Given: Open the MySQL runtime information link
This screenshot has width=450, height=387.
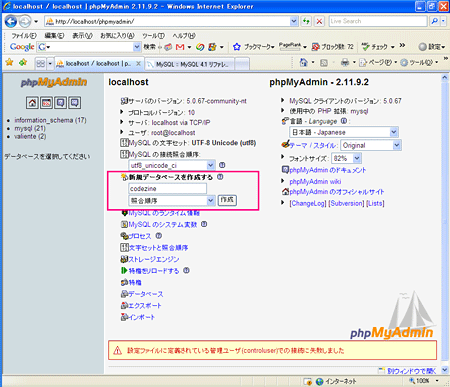Looking at the screenshot, I should (x=164, y=213).
